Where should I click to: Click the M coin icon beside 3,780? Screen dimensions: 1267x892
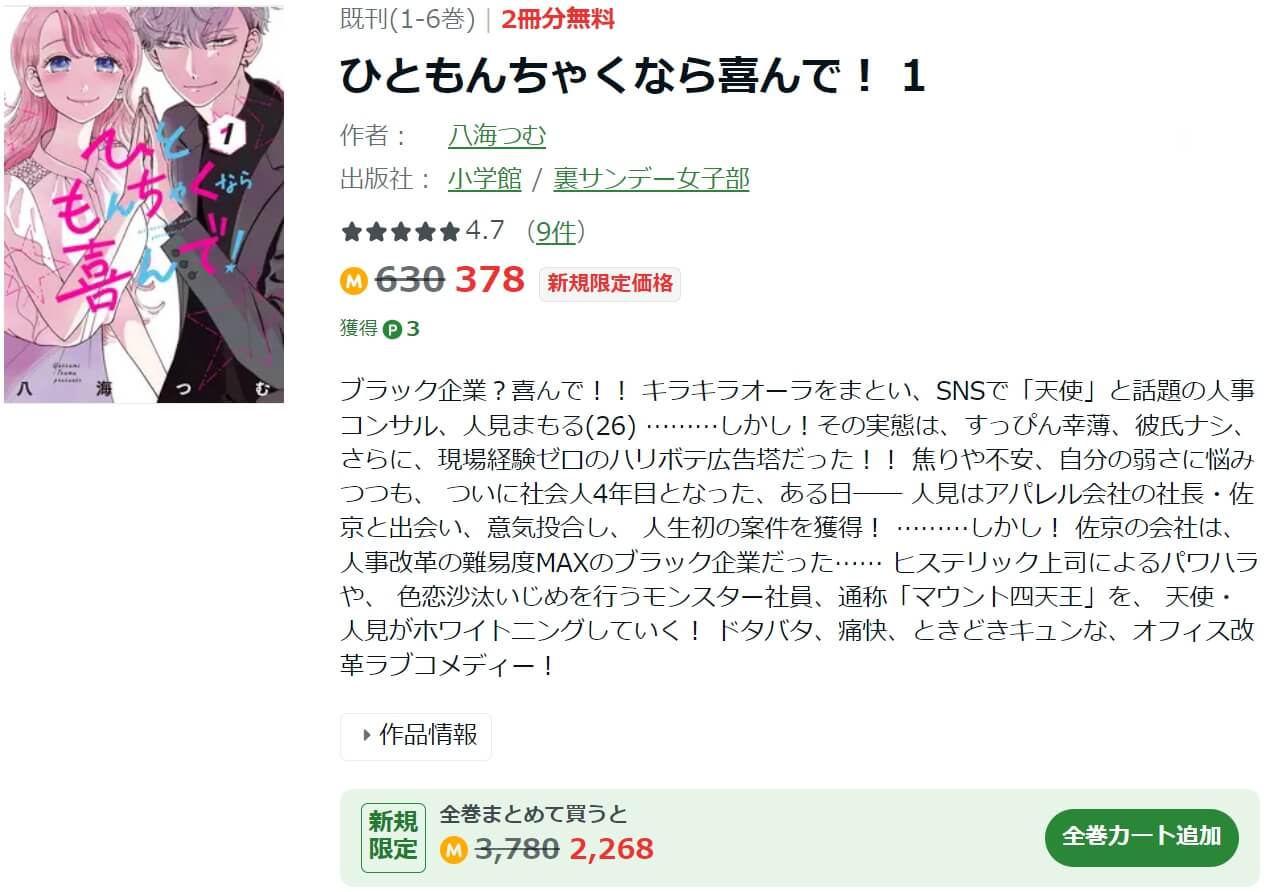point(454,850)
